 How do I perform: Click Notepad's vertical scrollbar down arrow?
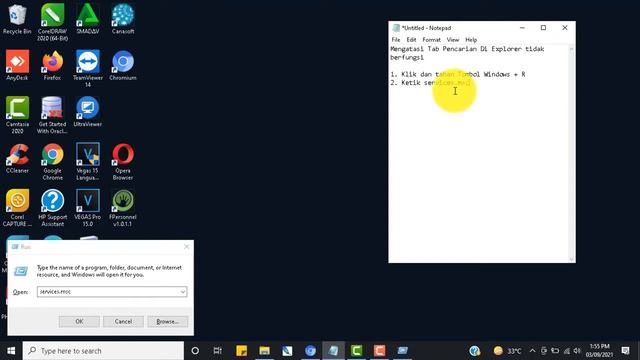(571, 259)
